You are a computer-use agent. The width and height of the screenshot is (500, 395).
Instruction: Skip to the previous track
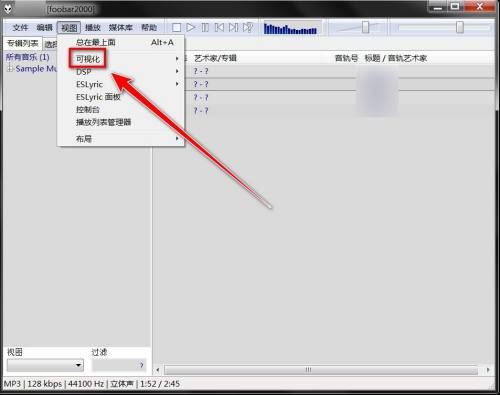pyautogui.click(x=219, y=27)
